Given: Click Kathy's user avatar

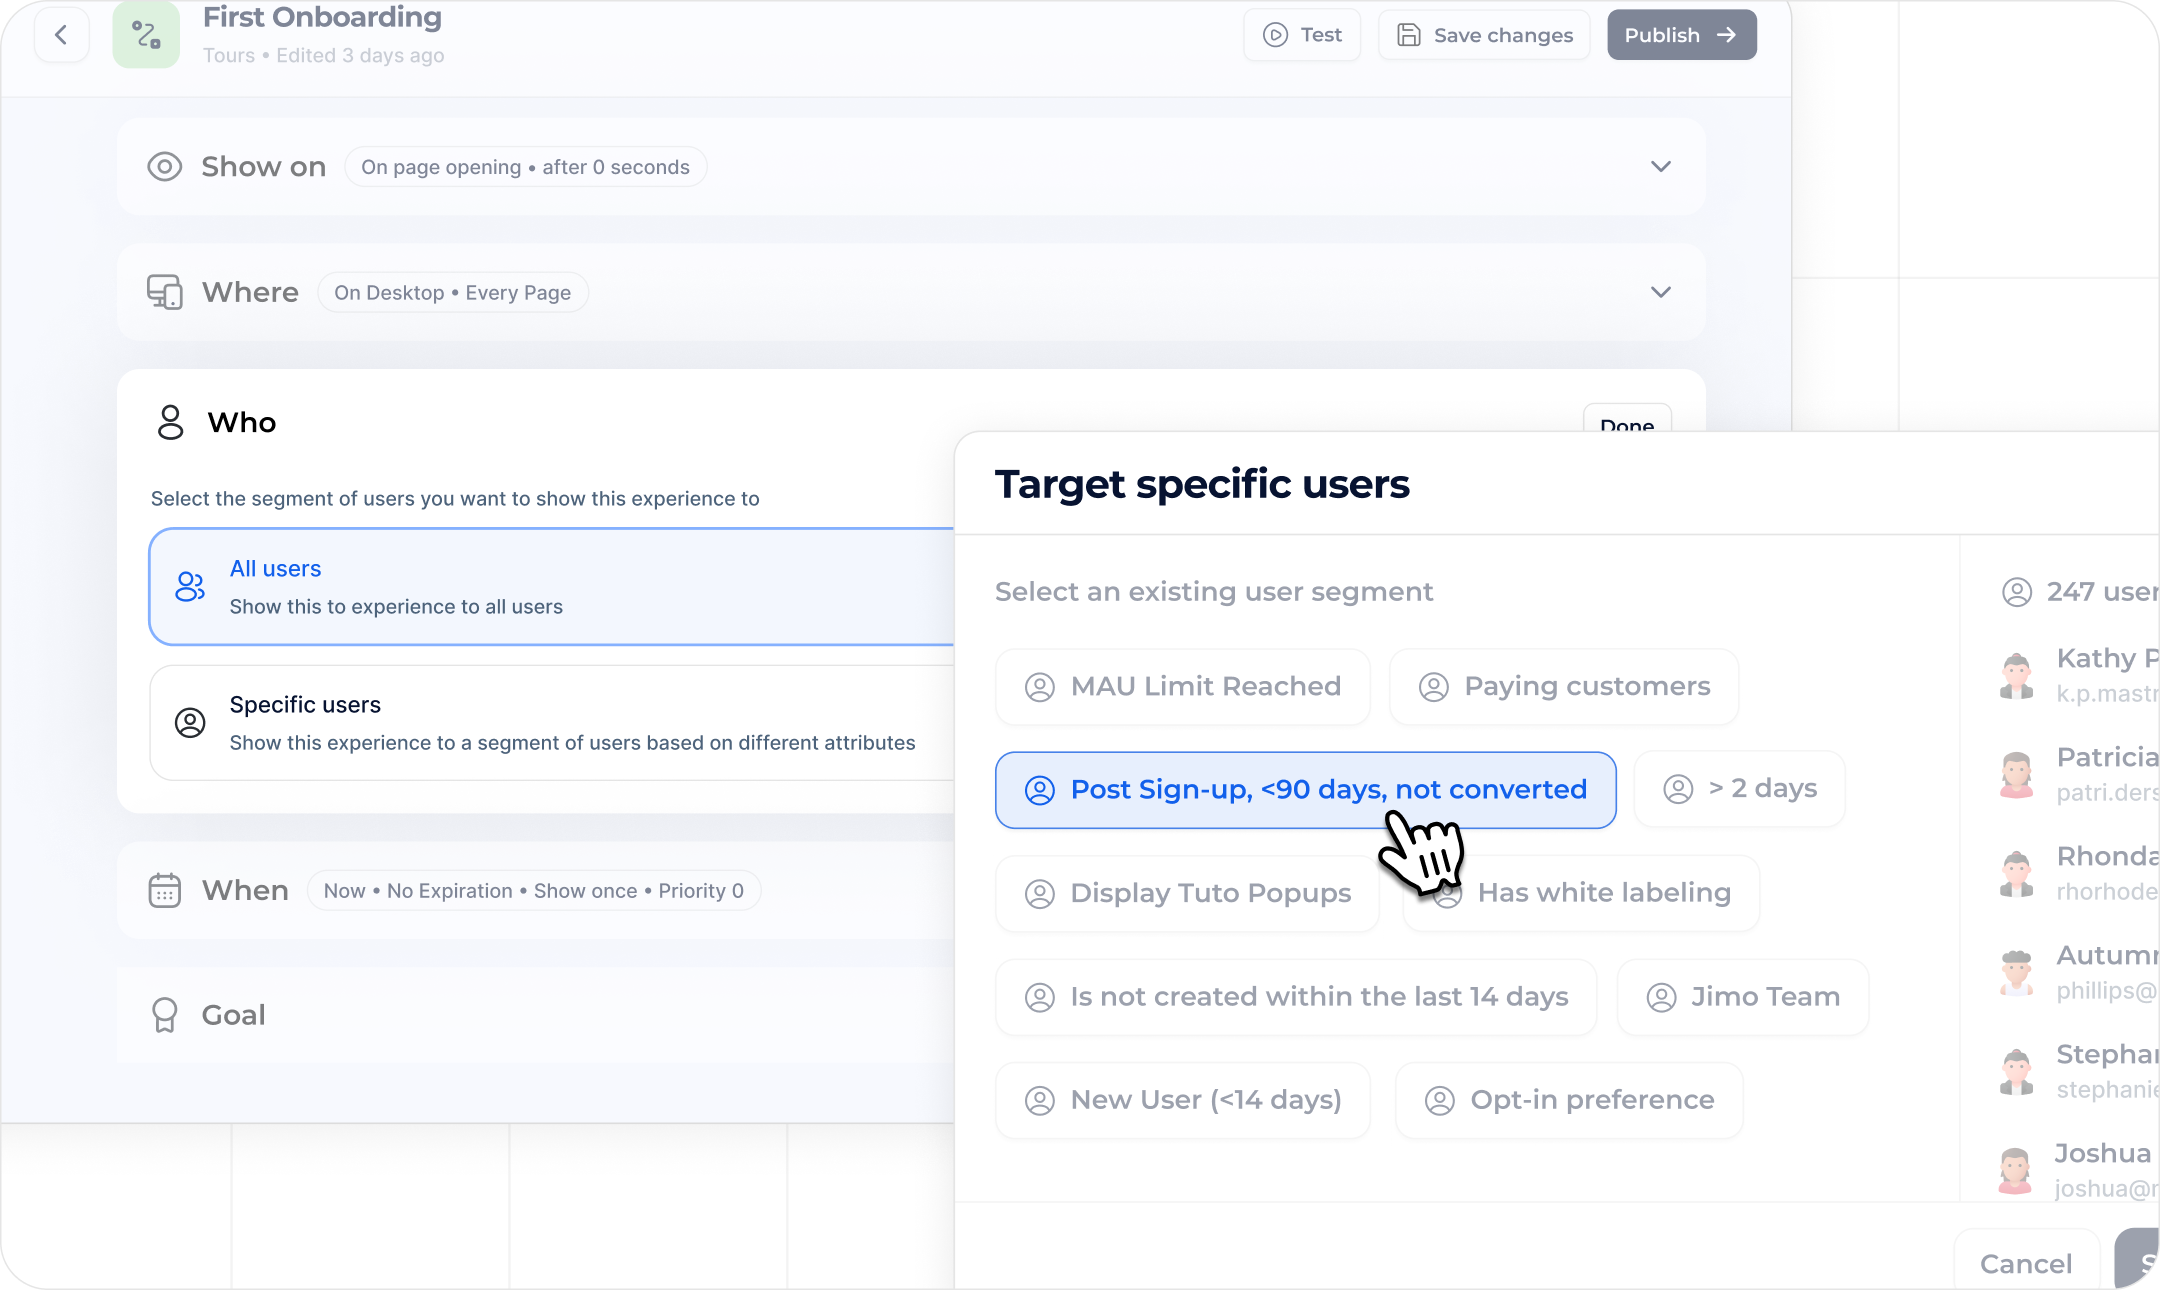Looking at the screenshot, I should pyautogui.click(x=2016, y=675).
